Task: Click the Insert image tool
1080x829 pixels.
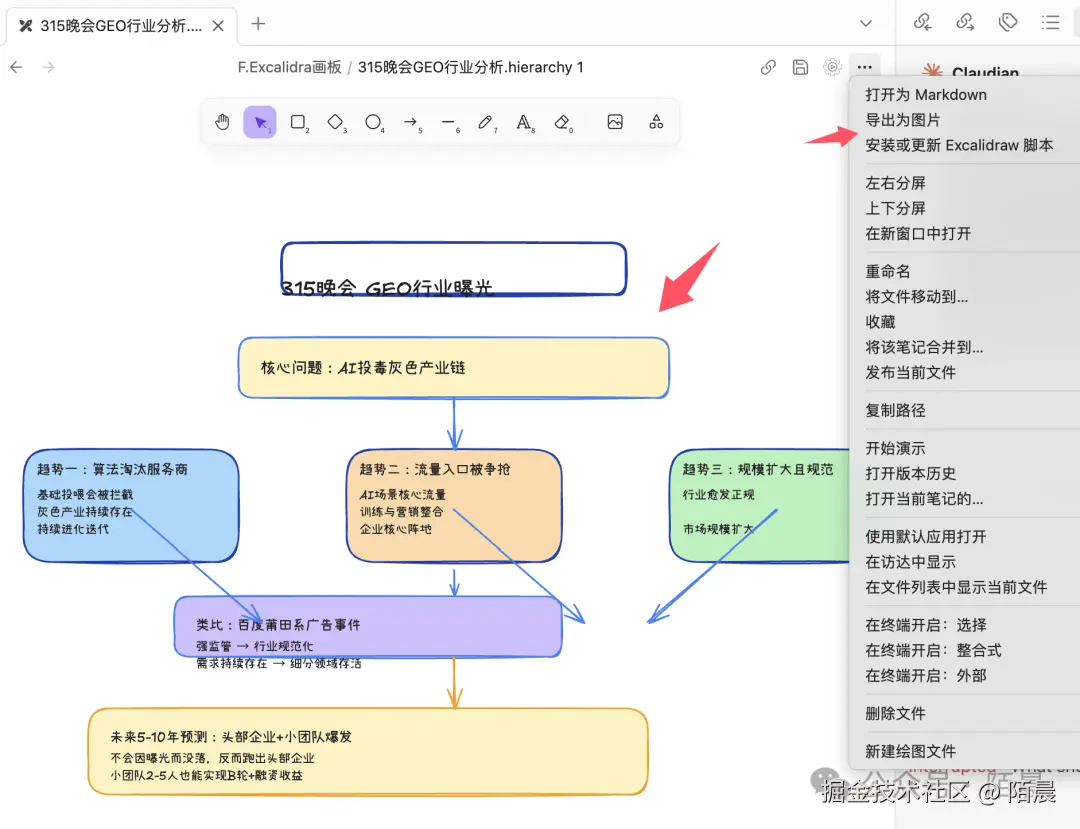Action: pyautogui.click(x=615, y=122)
